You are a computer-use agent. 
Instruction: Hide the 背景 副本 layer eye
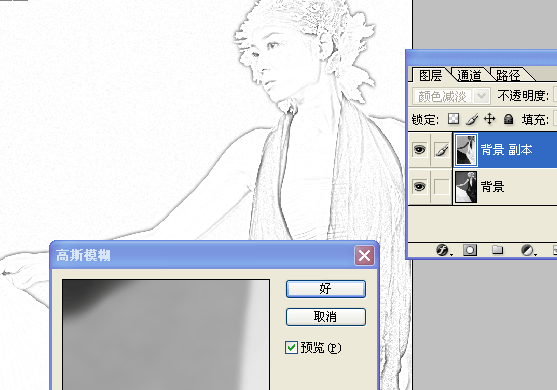419,150
